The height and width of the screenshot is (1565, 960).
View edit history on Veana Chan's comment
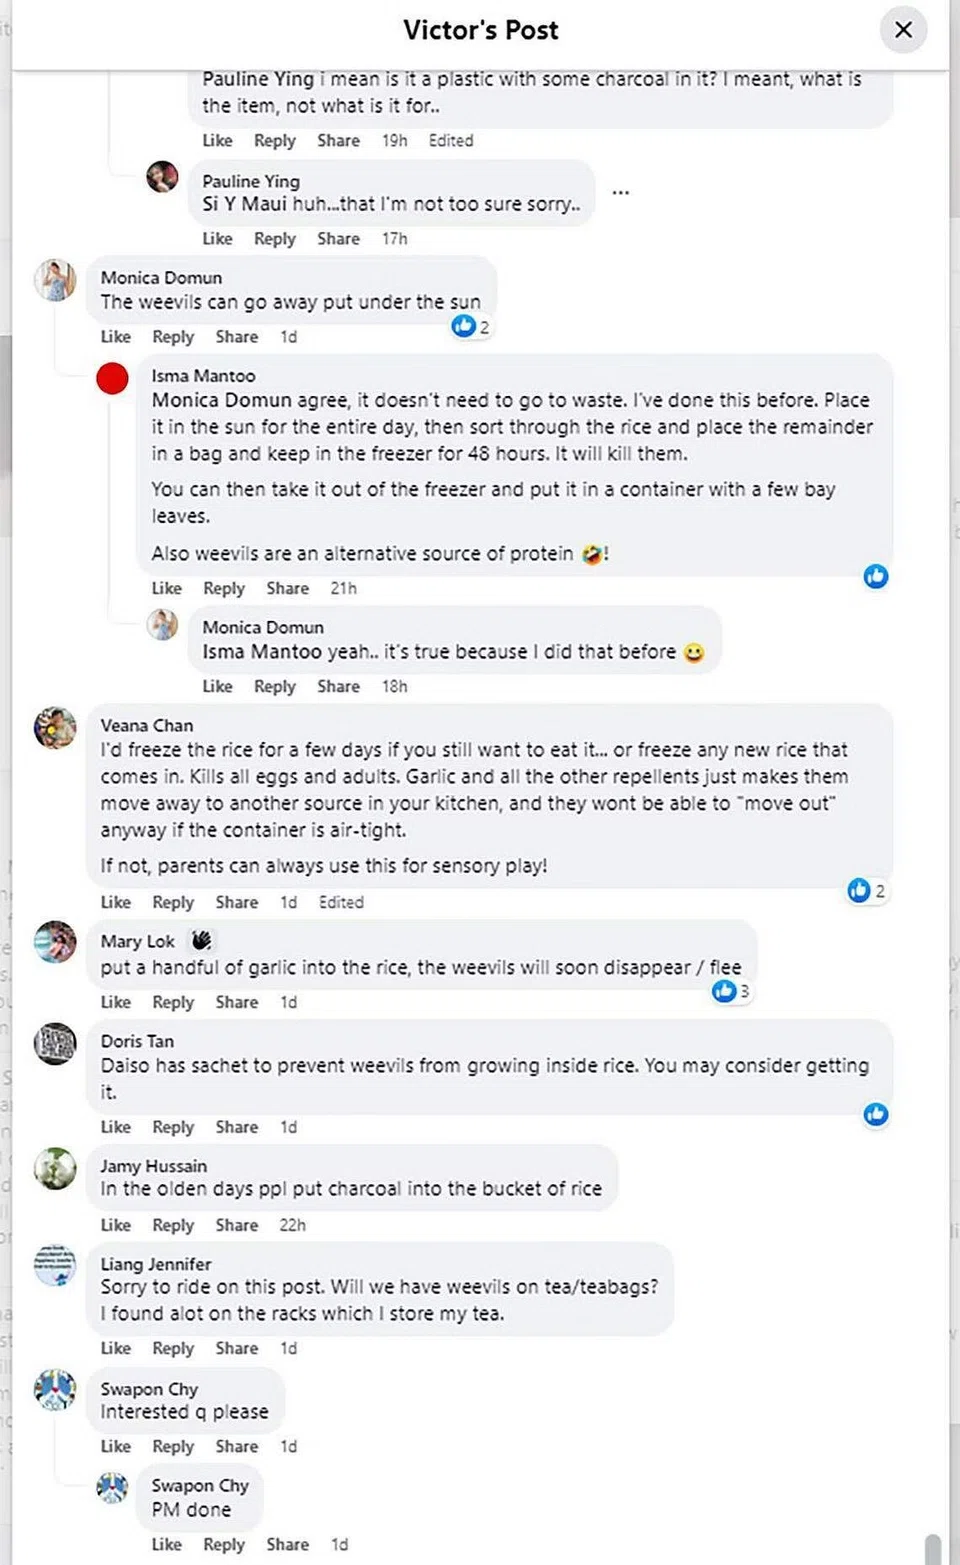341,902
